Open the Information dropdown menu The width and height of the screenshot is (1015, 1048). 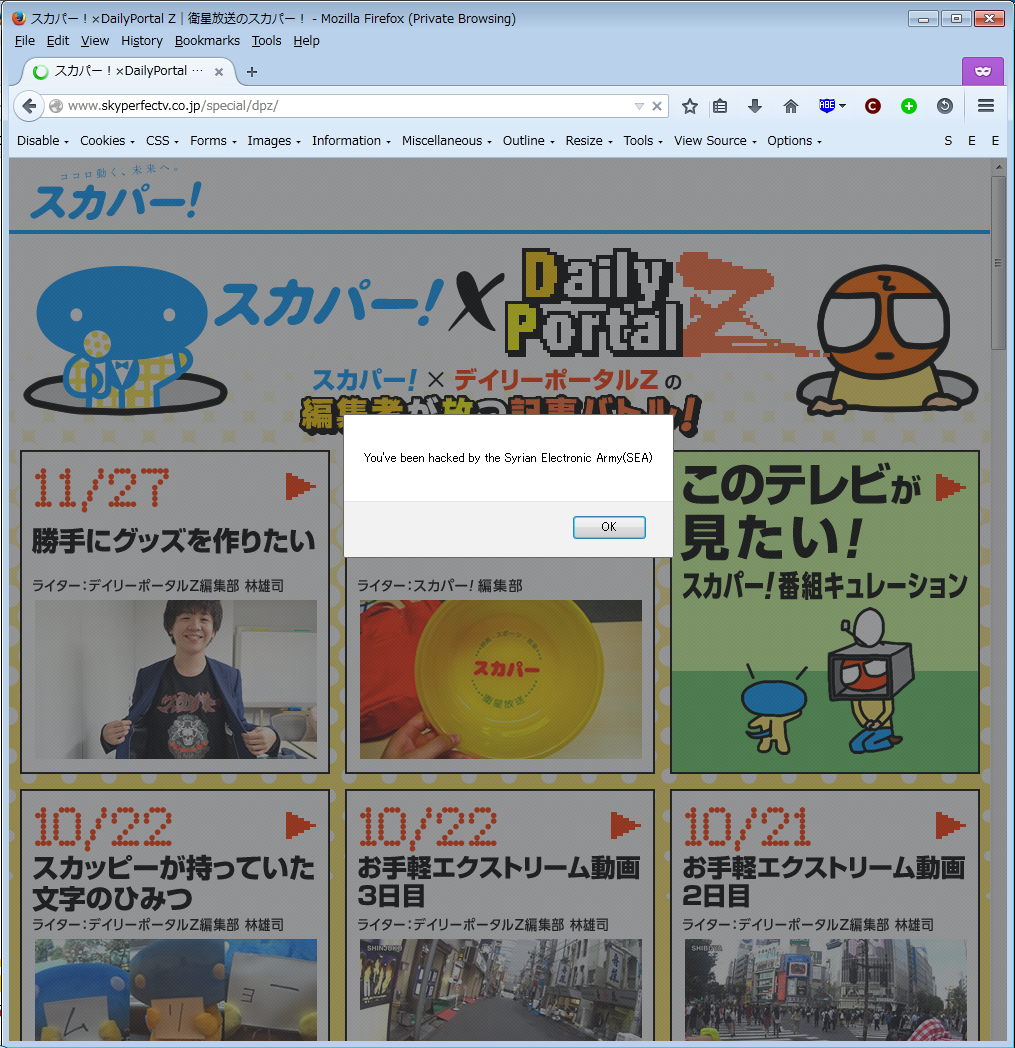(351, 141)
